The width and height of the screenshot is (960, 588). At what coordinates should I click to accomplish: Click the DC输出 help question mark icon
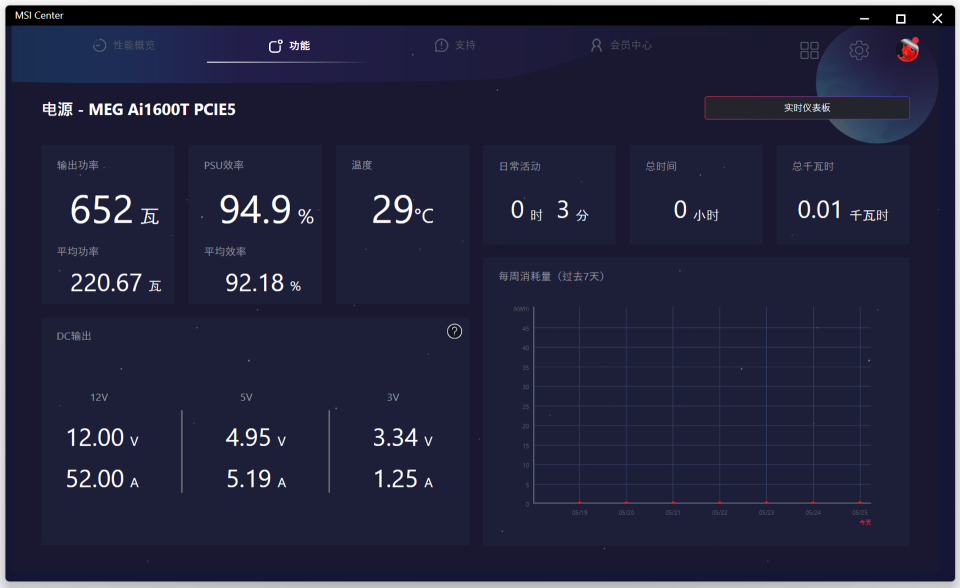454,331
